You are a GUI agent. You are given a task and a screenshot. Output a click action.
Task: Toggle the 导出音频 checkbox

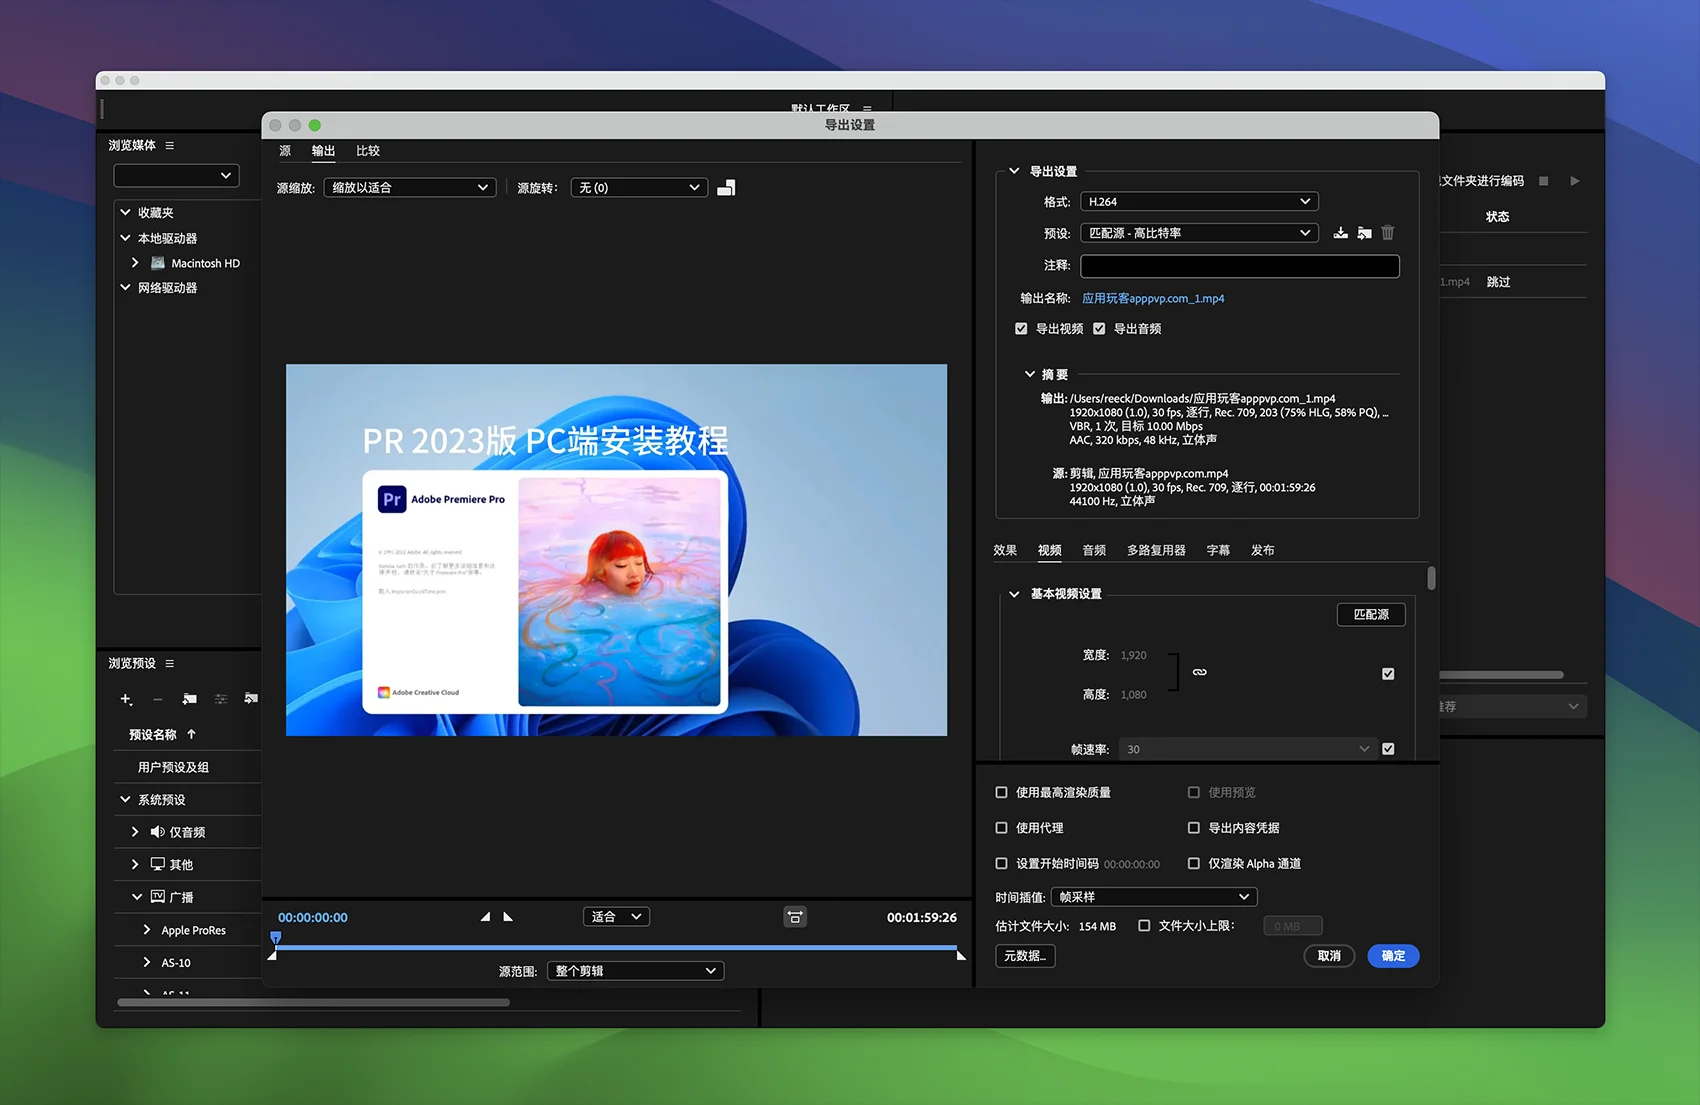[x=1099, y=329]
